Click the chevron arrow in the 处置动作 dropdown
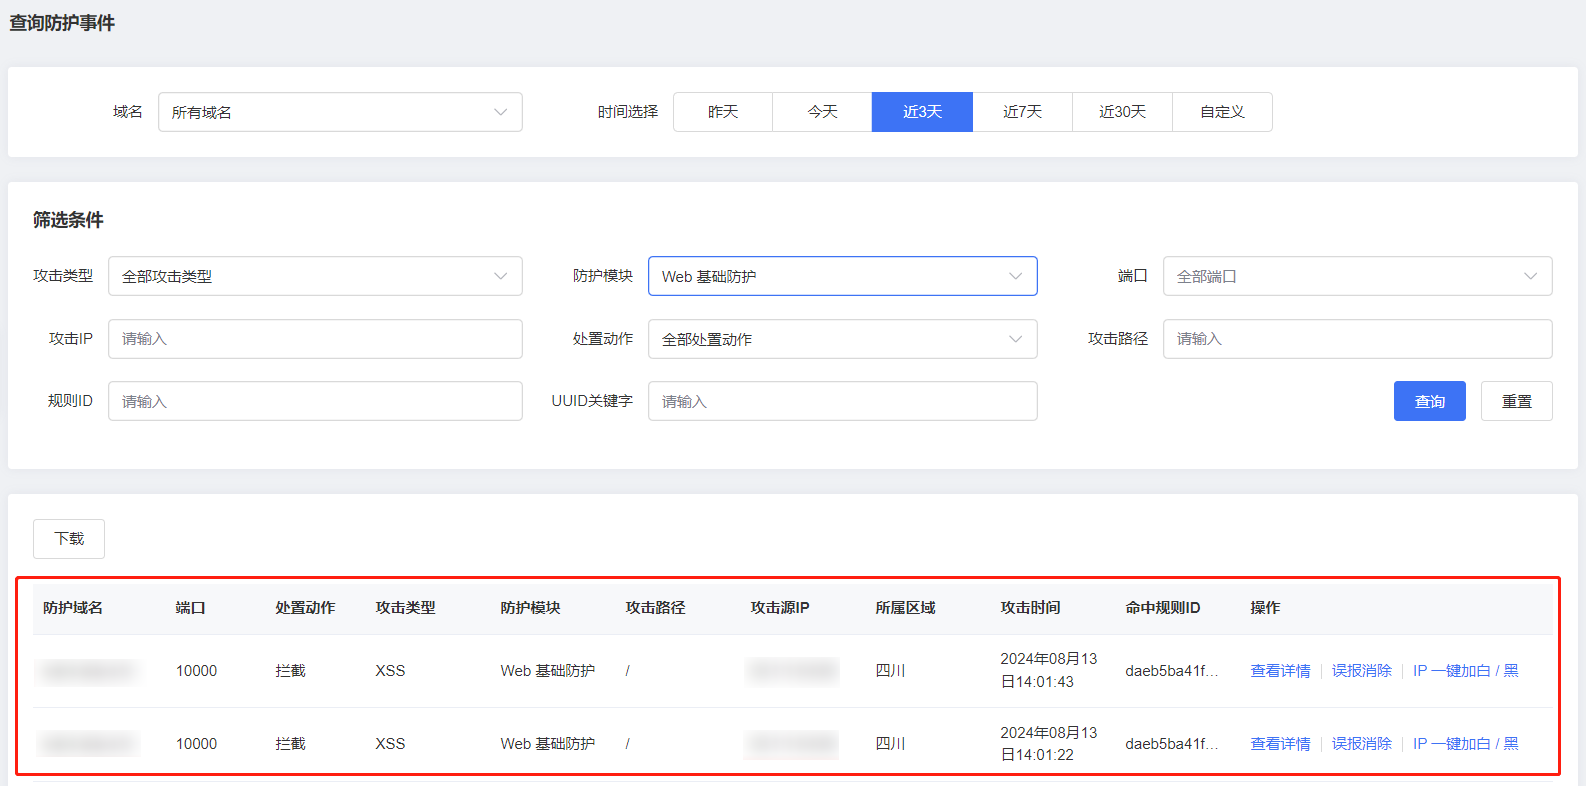The width and height of the screenshot is (1586, 786). pyautogui.click(x=1015, y=339)
